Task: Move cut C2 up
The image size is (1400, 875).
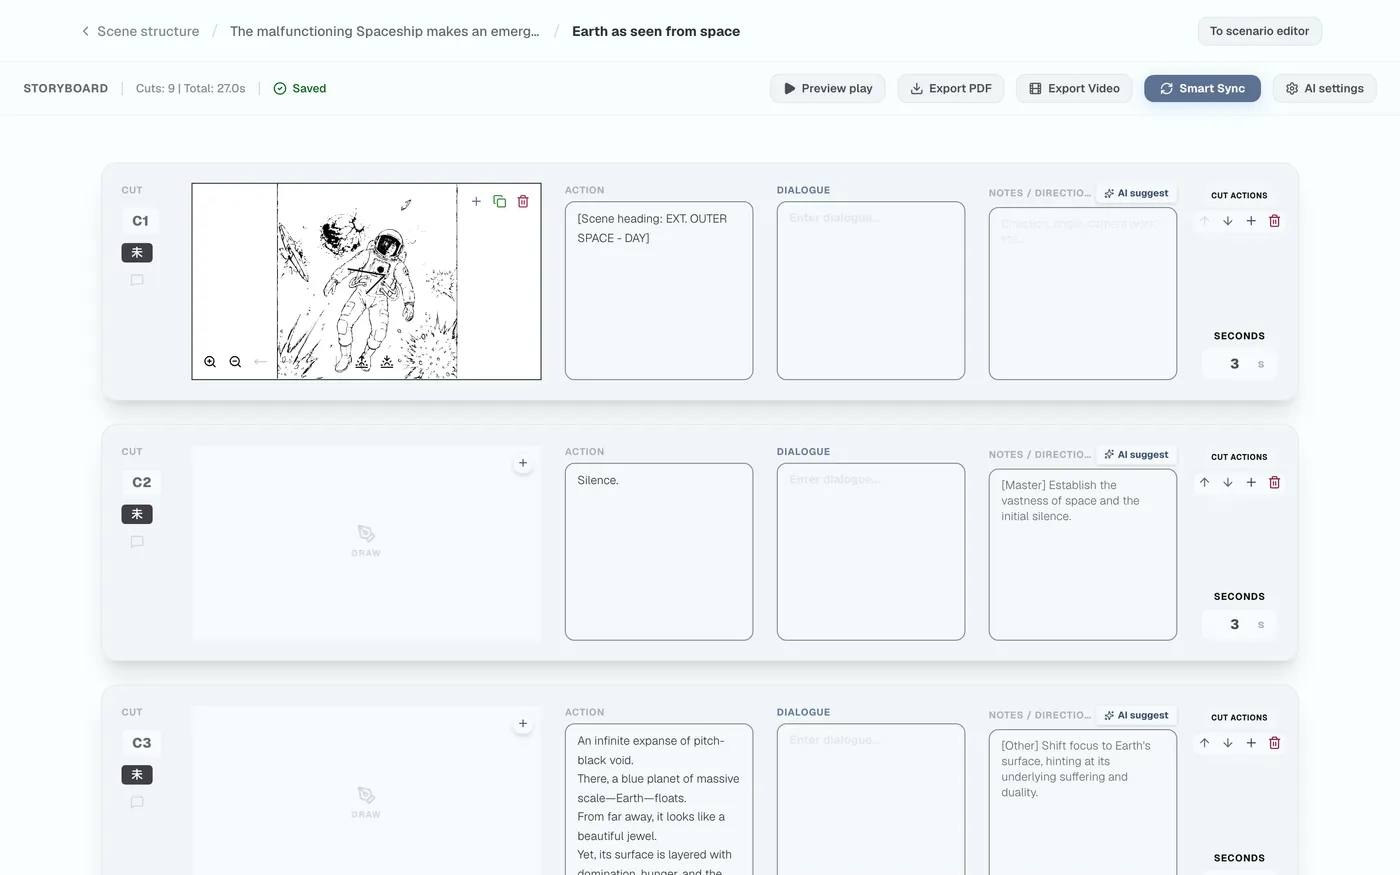Action: pyautogui.click(x=1204, y=482)
